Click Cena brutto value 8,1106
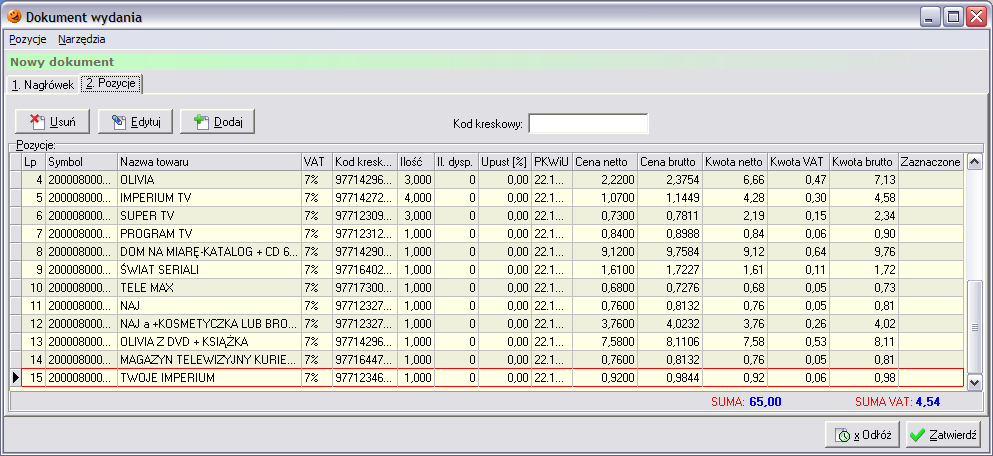This screenshot has width=993, height=456. (670, 342)
